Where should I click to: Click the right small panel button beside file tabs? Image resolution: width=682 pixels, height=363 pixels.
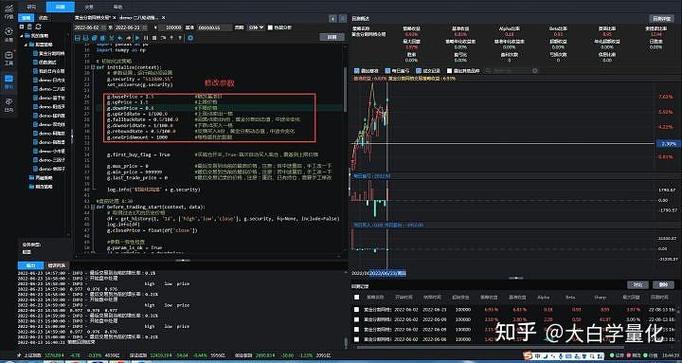pos(343,19)
